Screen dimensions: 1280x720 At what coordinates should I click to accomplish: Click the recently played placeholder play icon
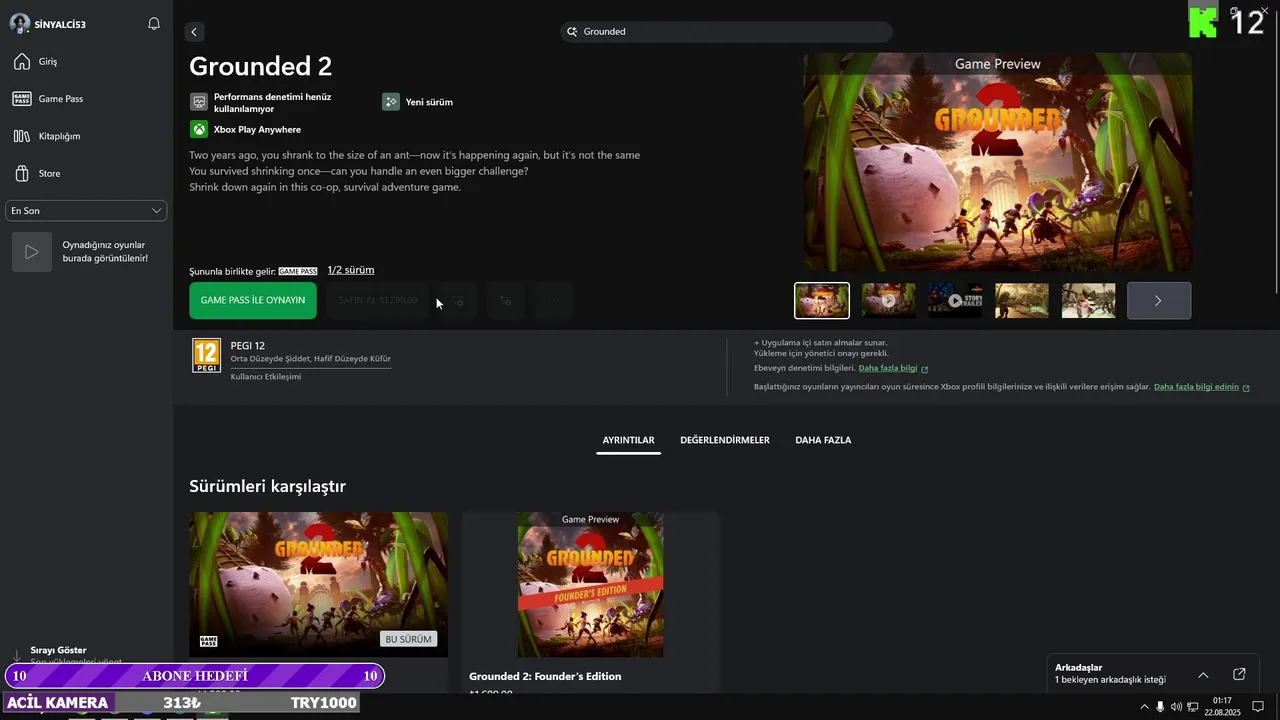(32, 252)
